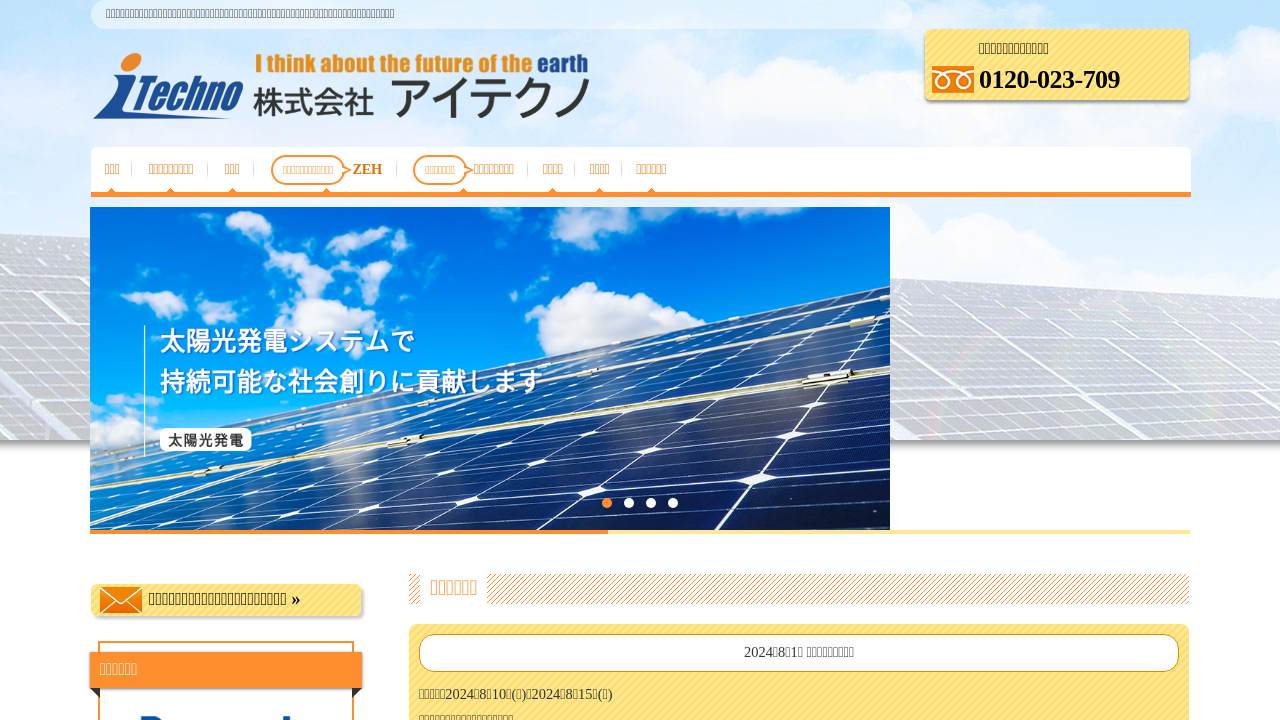Viewport: 1280px width, 720px height.
Task: Click the 太陽光発電 label badge on slide
Action: click(205, 440)
